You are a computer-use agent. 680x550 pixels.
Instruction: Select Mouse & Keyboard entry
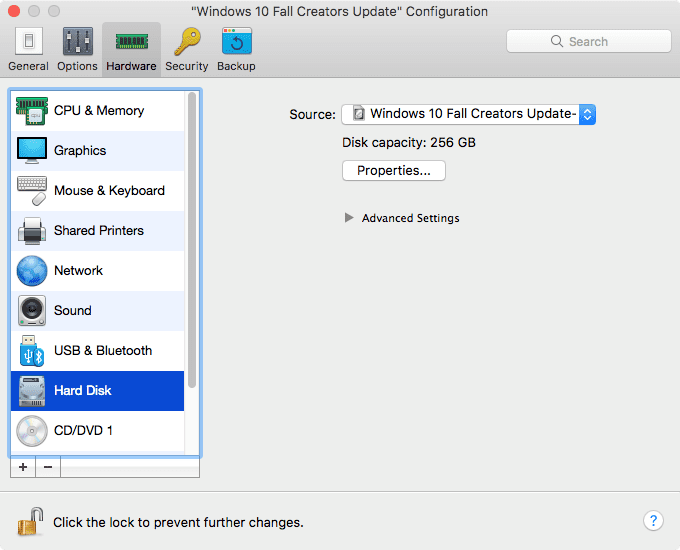[98, 191]
